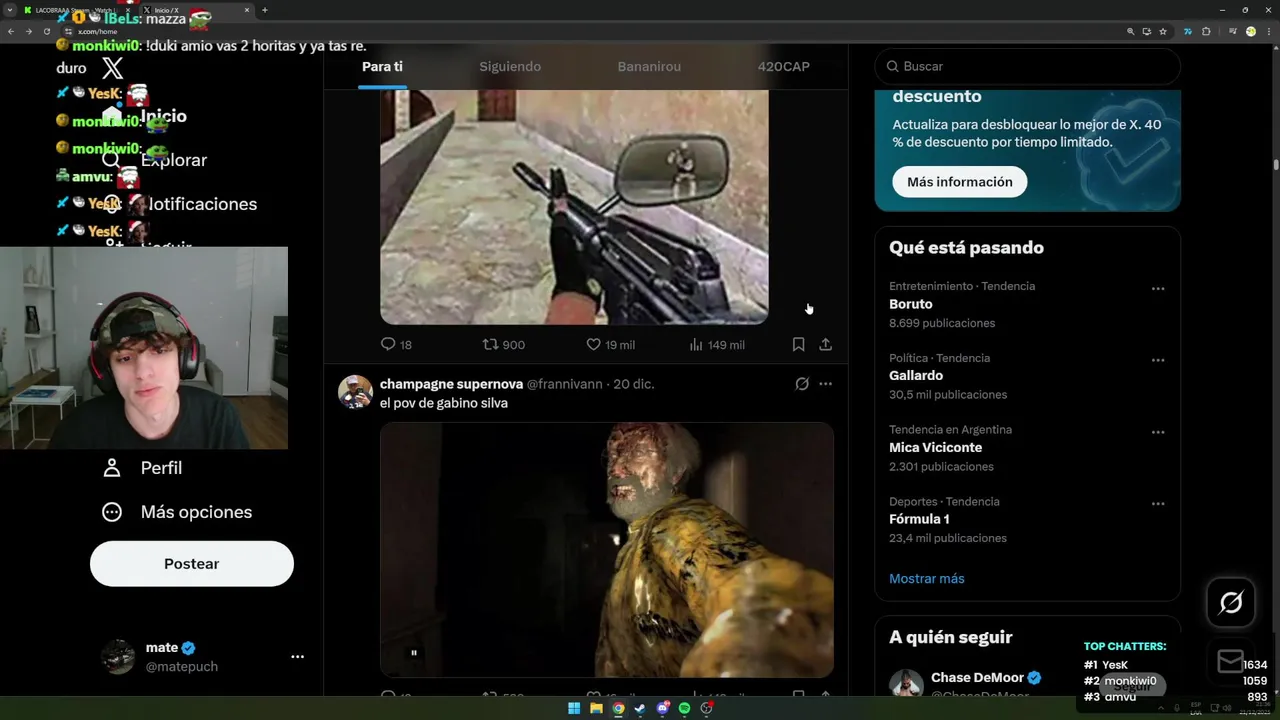1280x720 pixels.
Task: Bookmark the Counter-Strike image post
Action: click(x=798, y=344)
